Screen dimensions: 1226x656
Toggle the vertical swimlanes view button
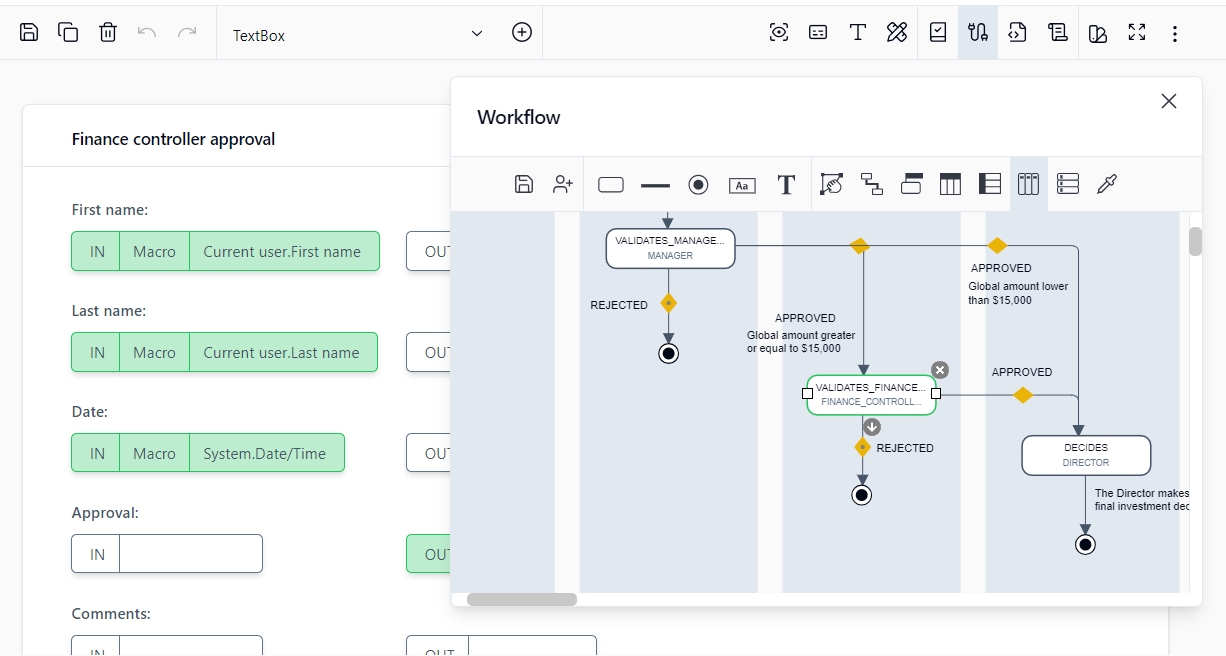pos(1028,184)
